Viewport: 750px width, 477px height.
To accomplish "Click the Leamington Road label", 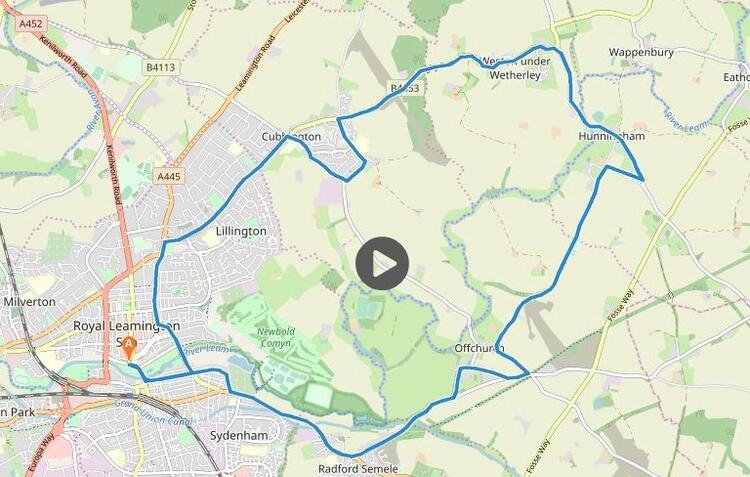I will tap(256, 64).
